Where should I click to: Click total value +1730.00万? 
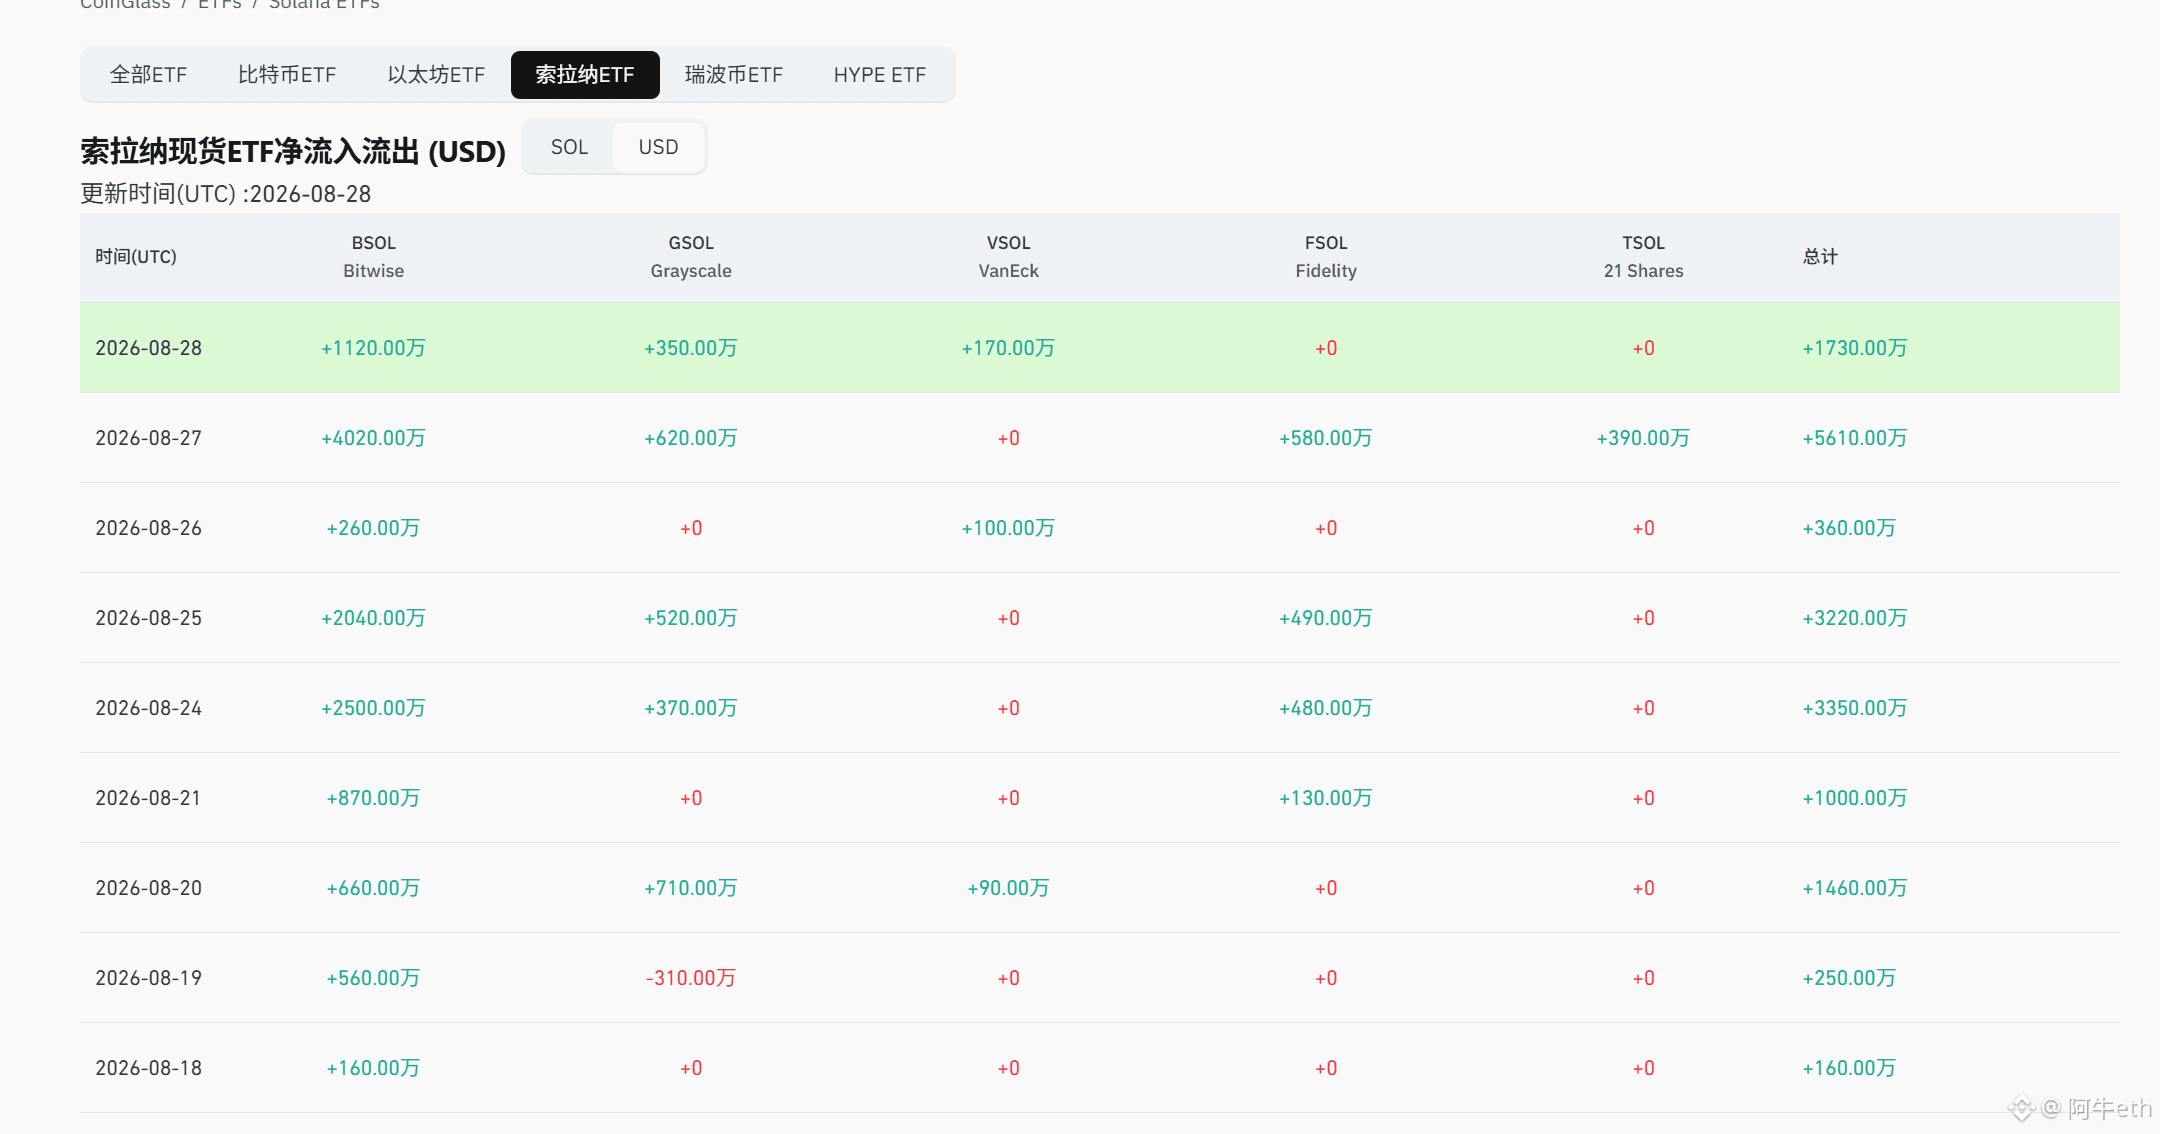[x=1855, y=348]
